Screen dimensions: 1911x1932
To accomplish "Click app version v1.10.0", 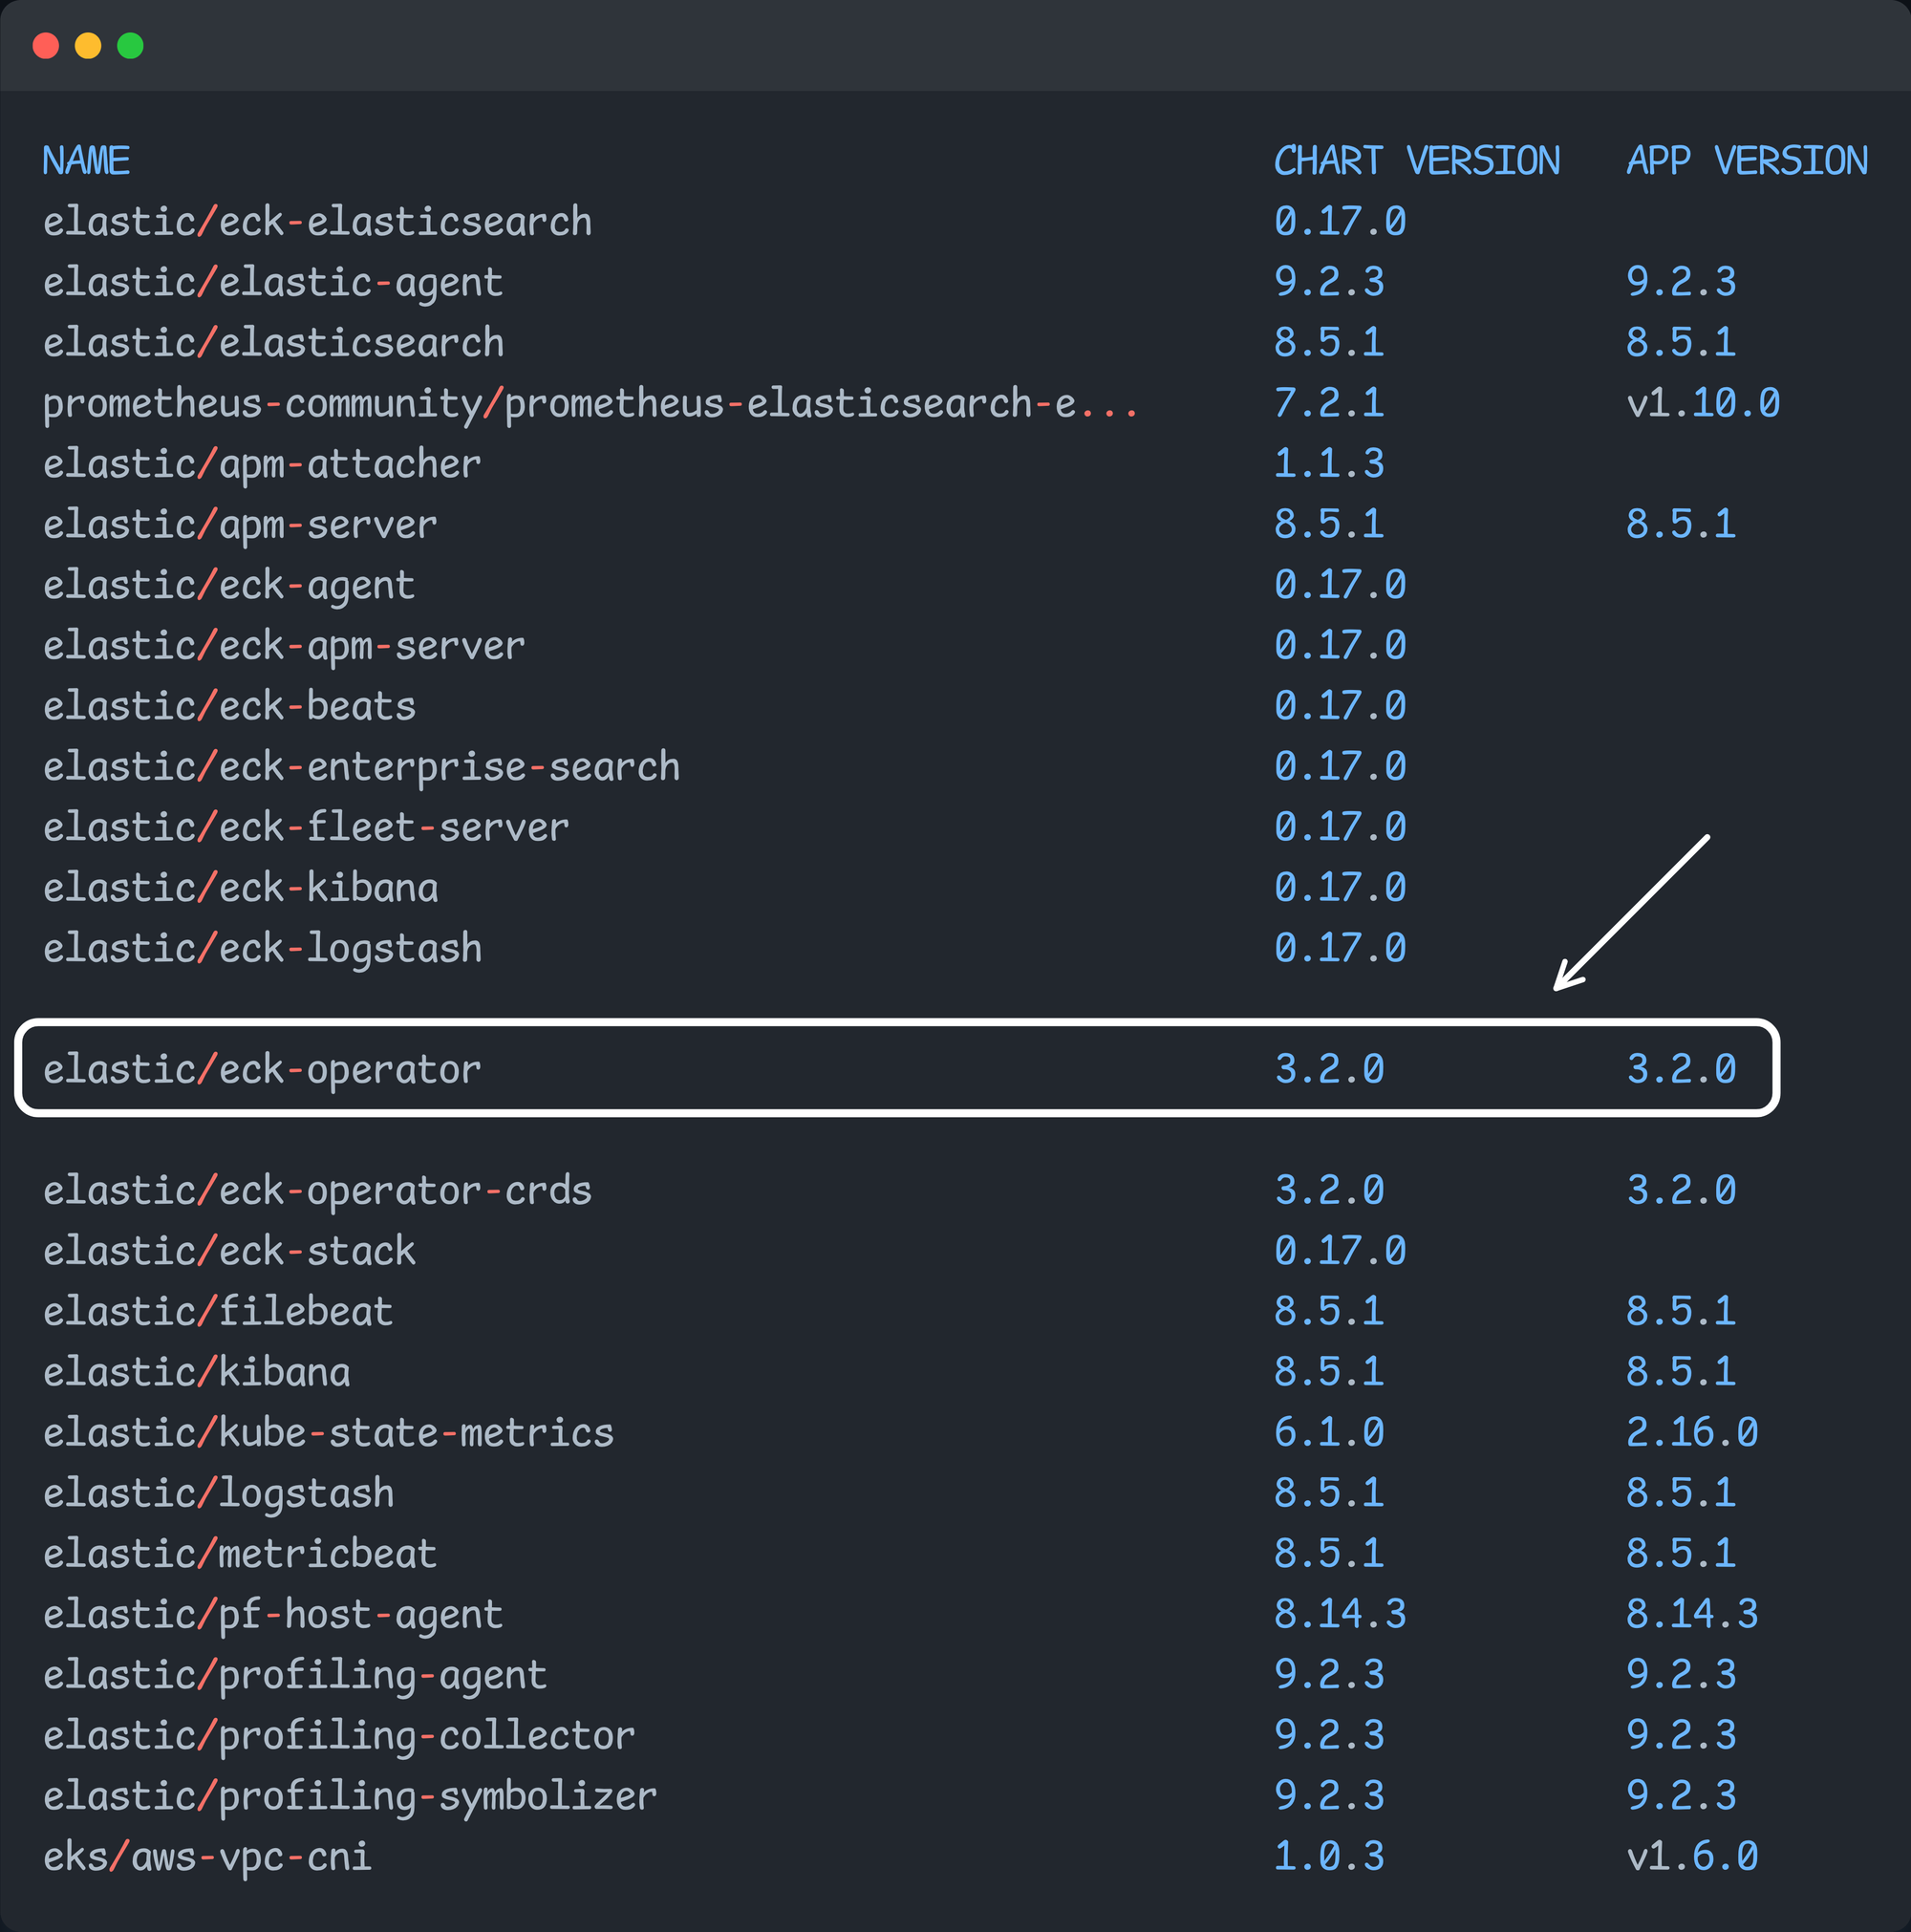I will point(1702,404).
